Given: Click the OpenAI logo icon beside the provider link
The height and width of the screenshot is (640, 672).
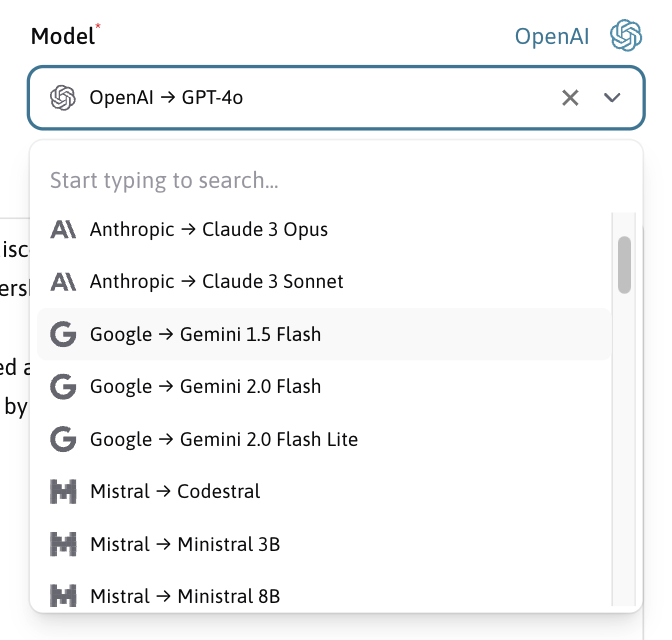Looking at the screenshot, I should 626,36.
